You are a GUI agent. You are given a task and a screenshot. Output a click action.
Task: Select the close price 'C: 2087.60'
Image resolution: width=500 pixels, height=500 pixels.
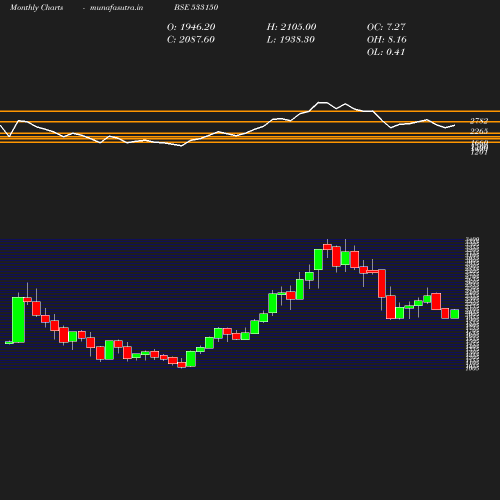click(191, 40)
